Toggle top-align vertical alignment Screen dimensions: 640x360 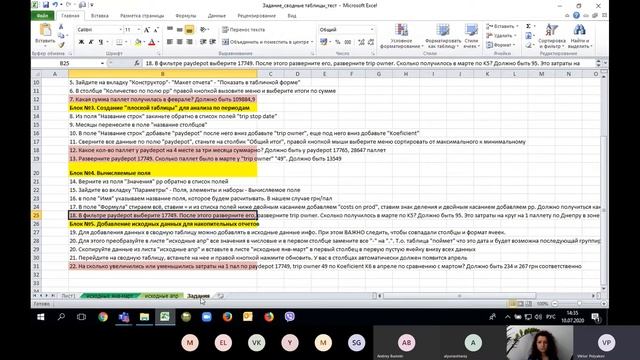170,30
